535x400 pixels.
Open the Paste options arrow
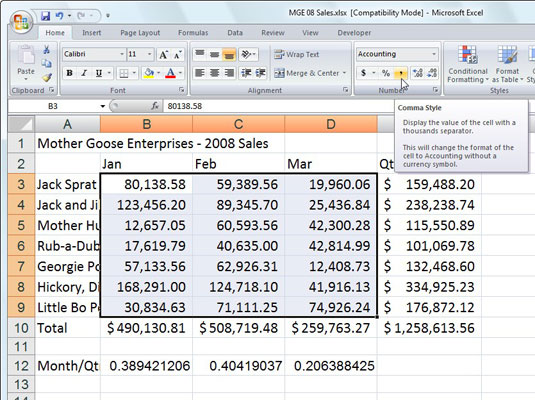point(26,79)
